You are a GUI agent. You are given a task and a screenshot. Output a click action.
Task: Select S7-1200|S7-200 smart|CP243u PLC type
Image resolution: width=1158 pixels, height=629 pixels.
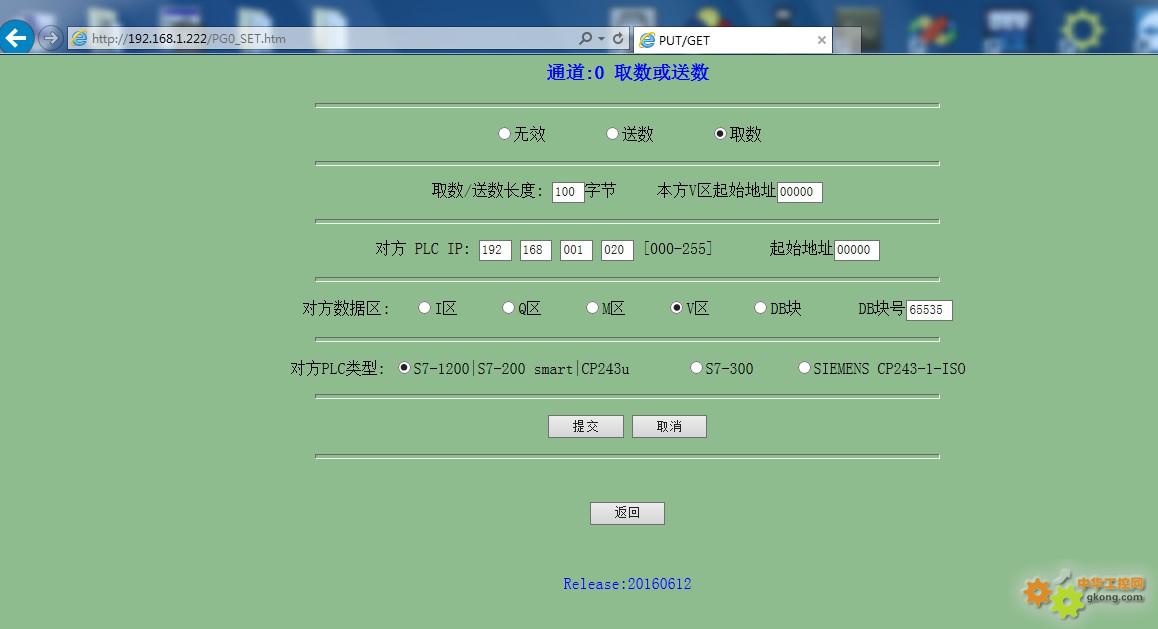(x=405, y=368)
